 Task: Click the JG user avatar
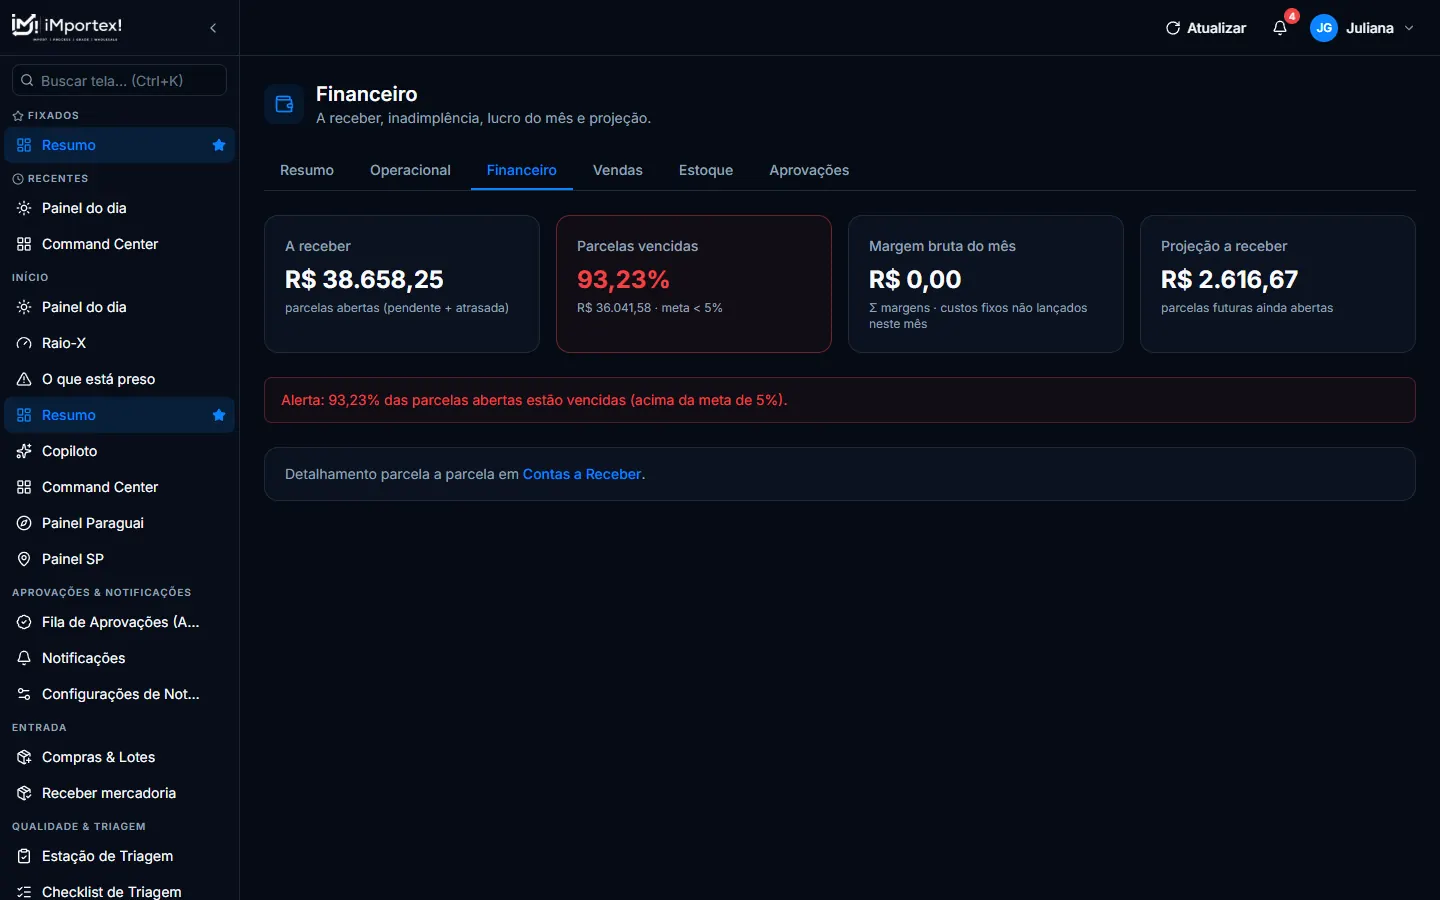tap(1324, 28)
